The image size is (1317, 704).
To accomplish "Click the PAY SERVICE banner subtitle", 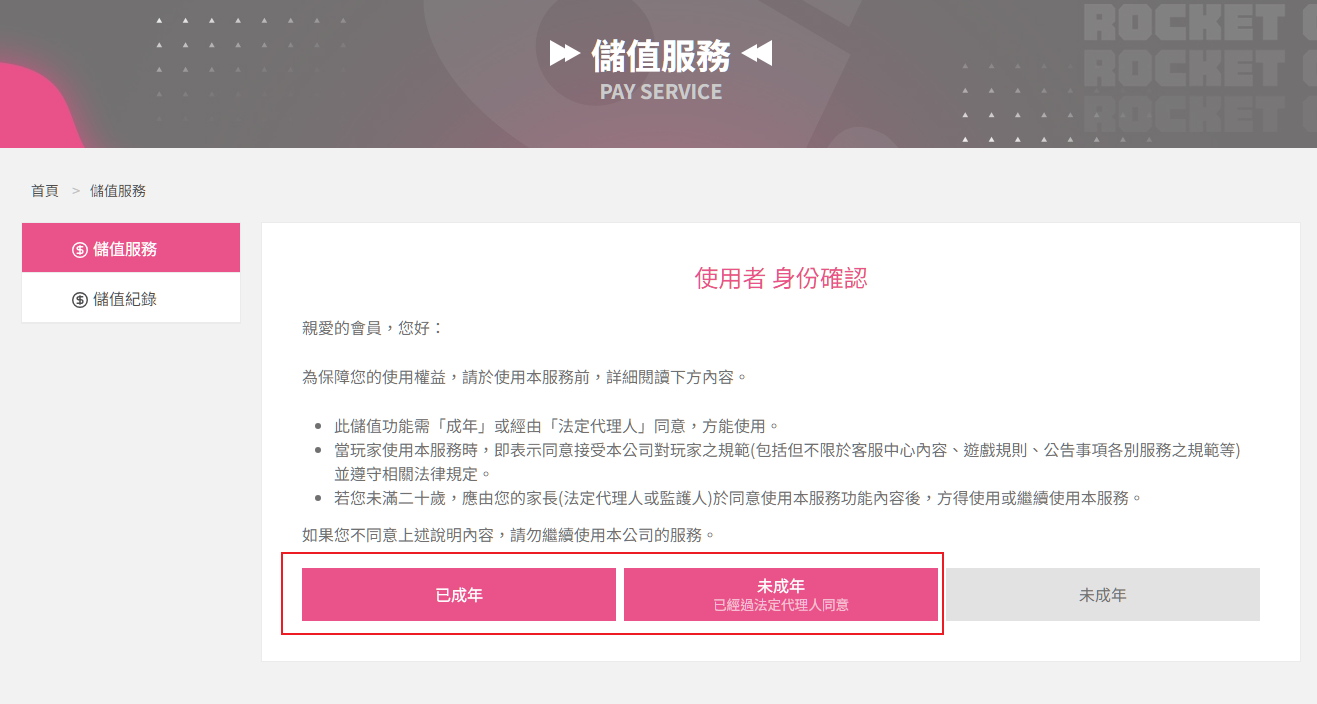I will pyautogui.click(x=661, y=92).
